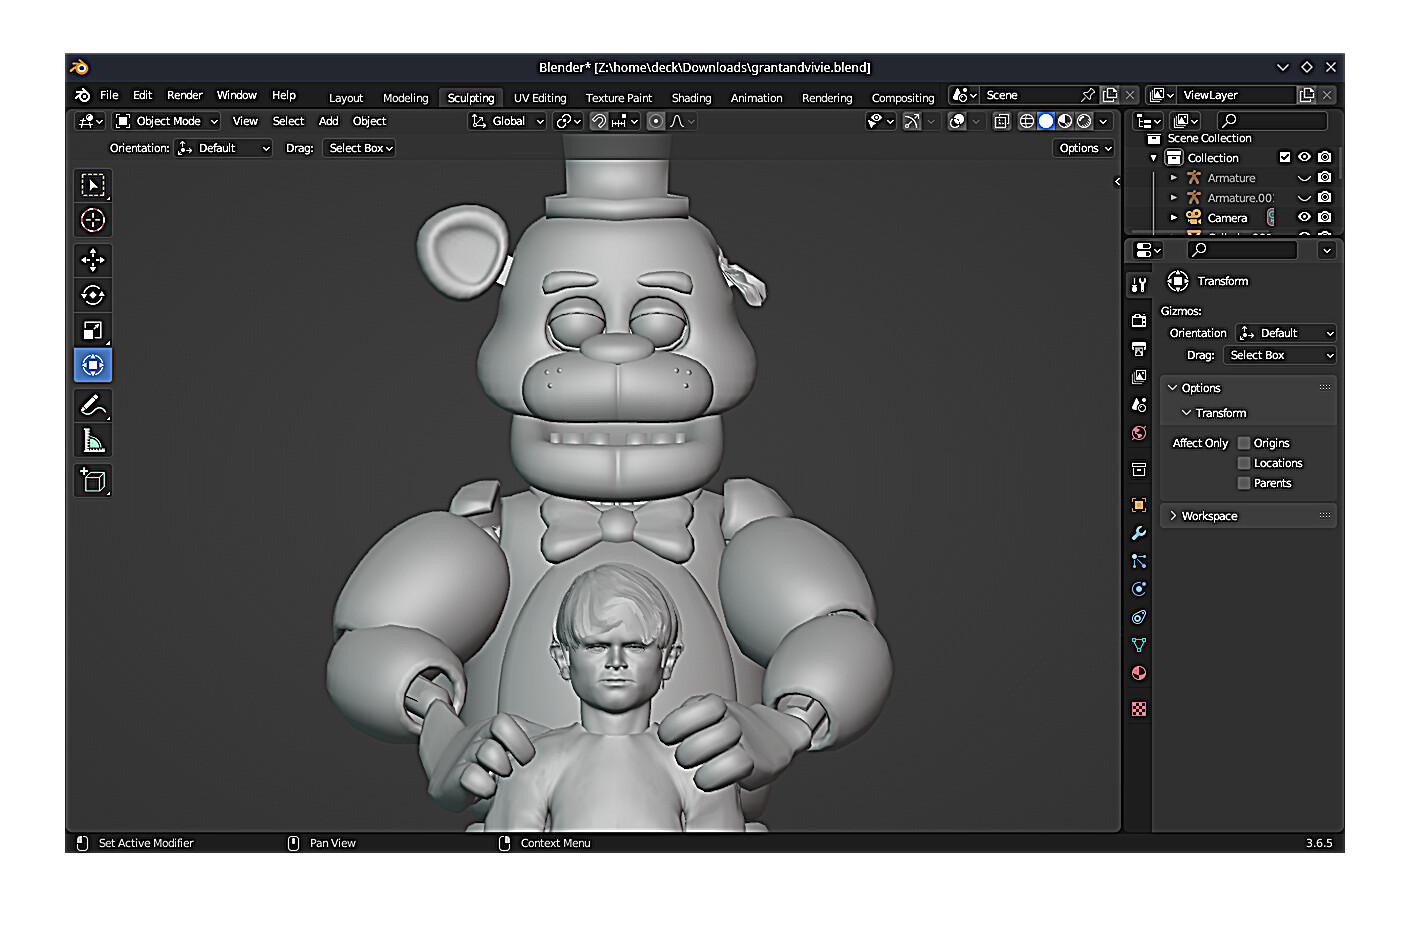Expand Armature.001 tree row

pos(1174,198)
